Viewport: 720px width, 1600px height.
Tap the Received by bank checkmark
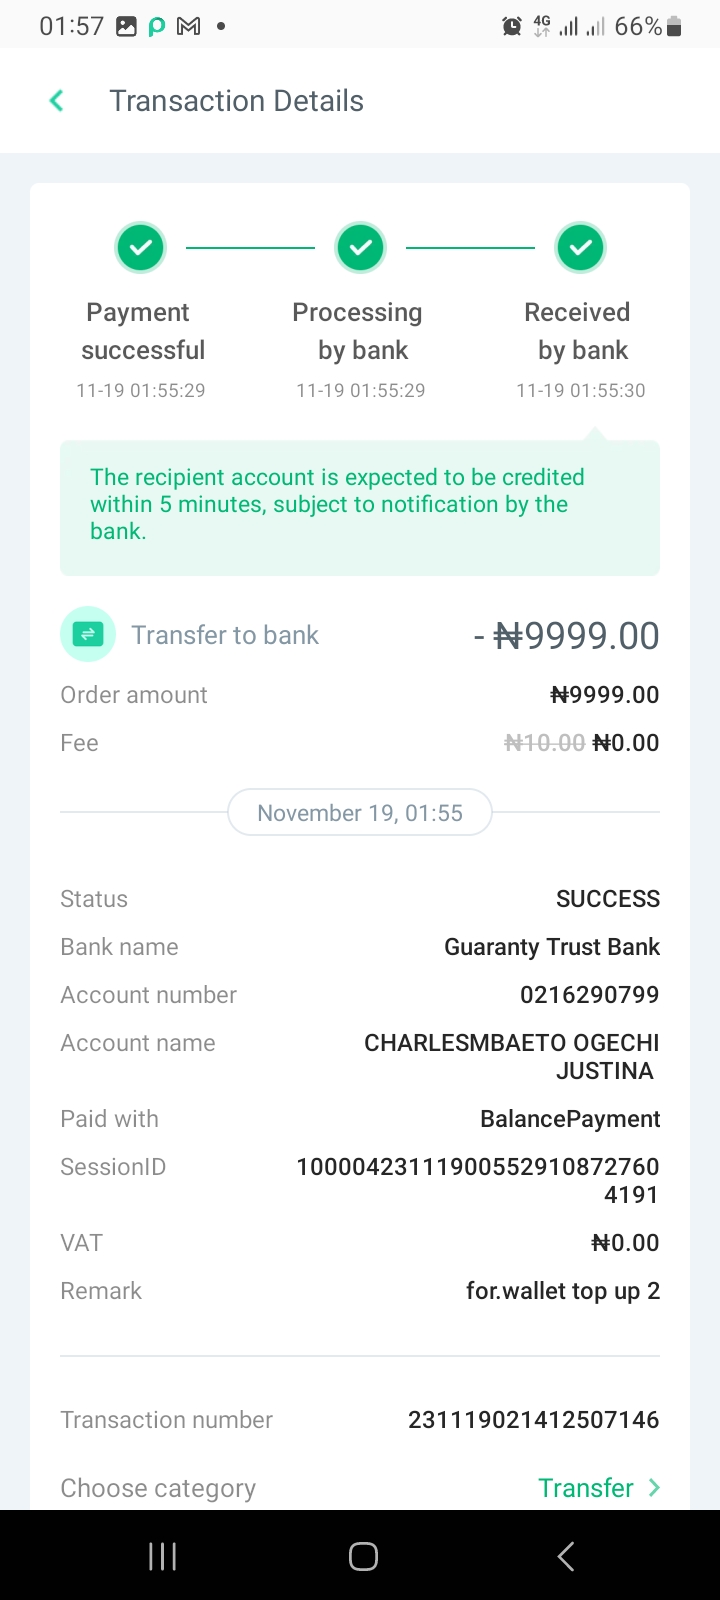(x=581, y=248)
